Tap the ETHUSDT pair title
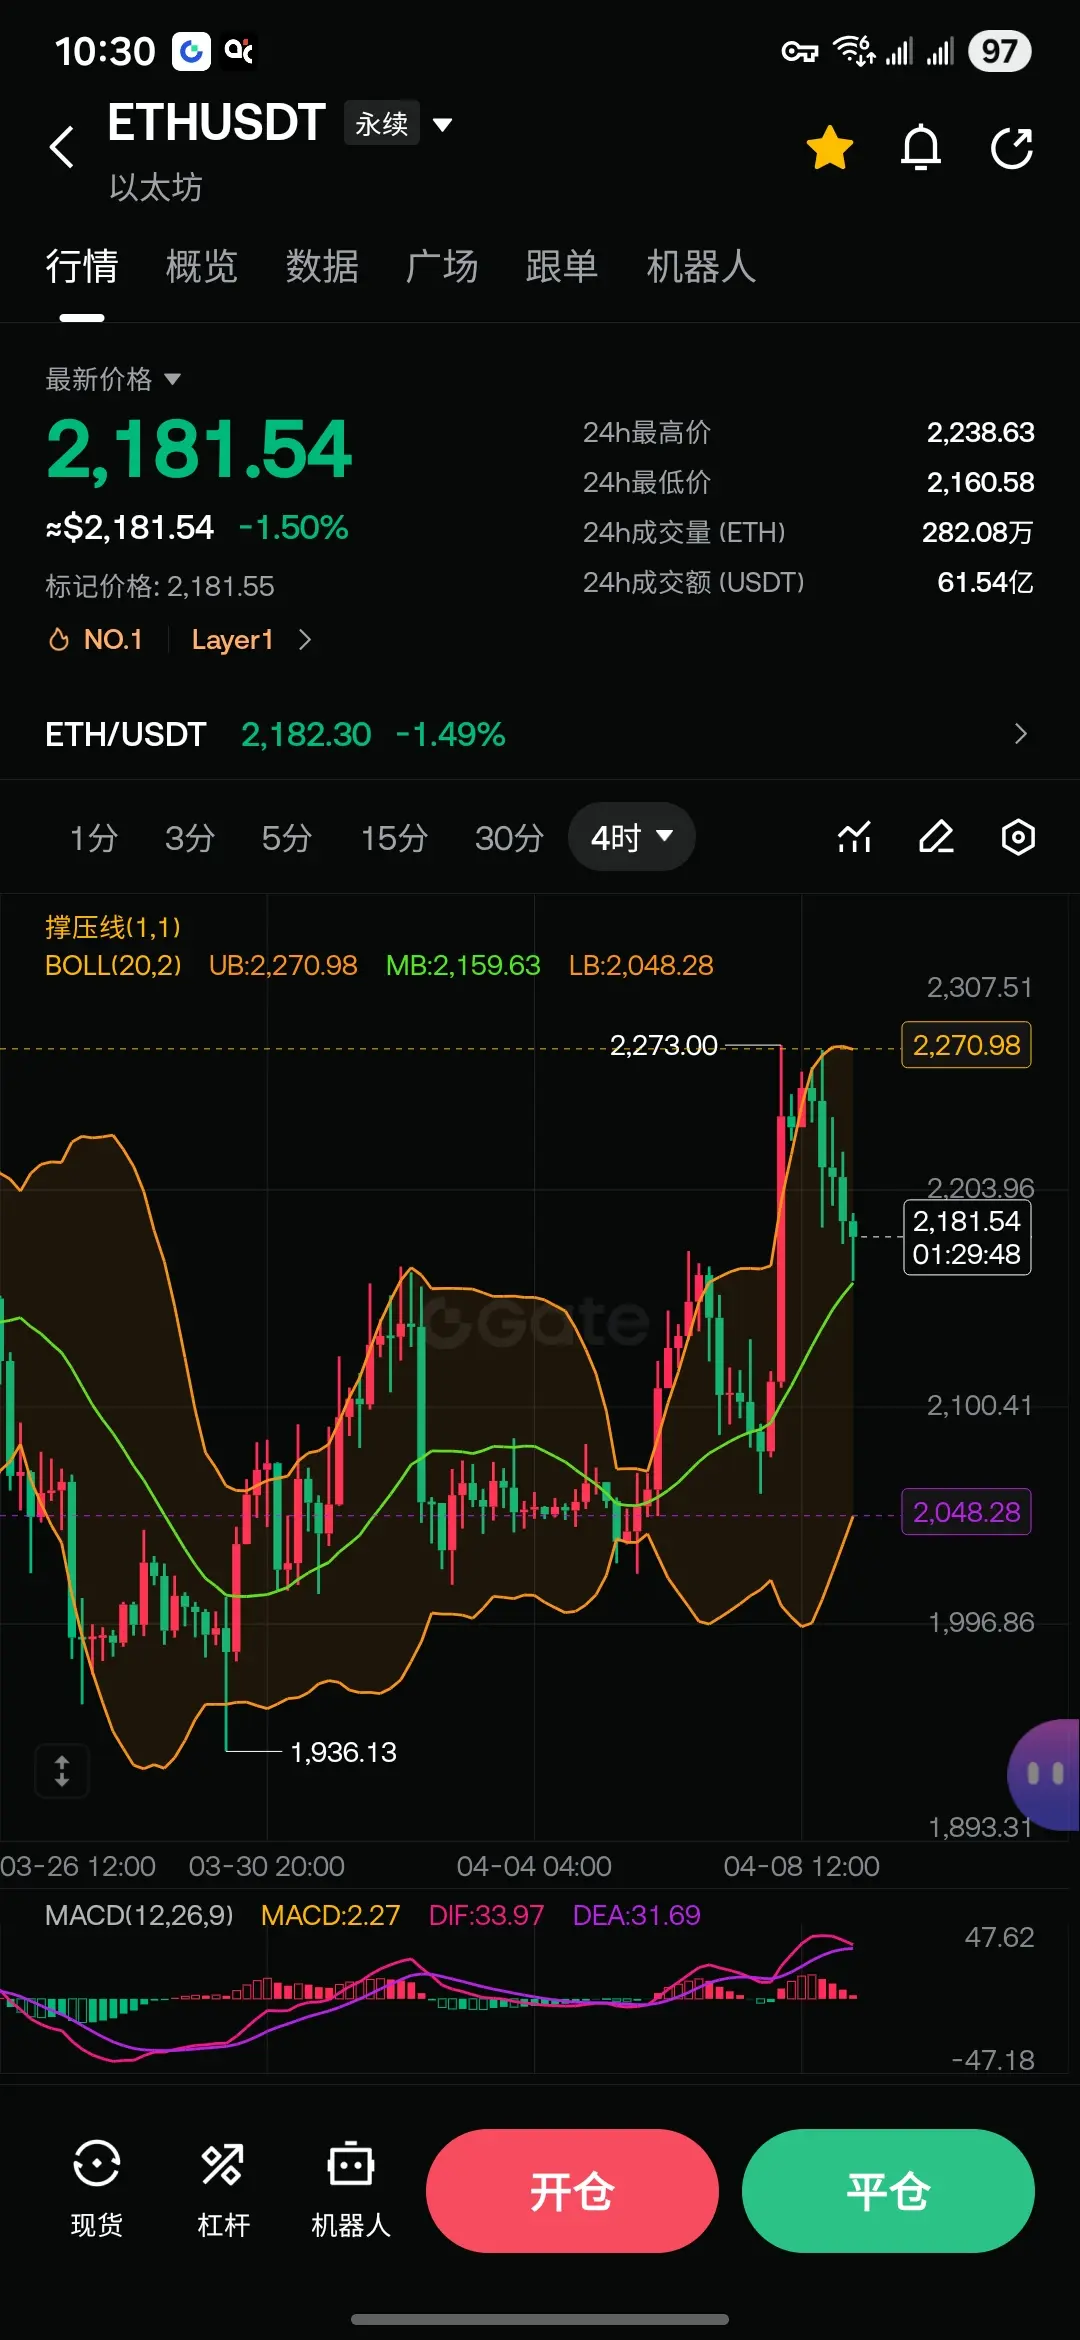 [216, 123]
